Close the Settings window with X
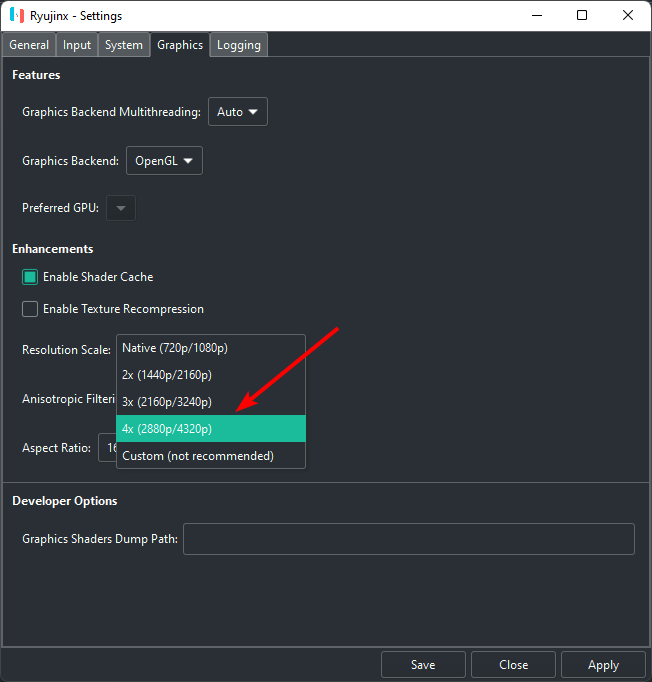 point(628,16)
